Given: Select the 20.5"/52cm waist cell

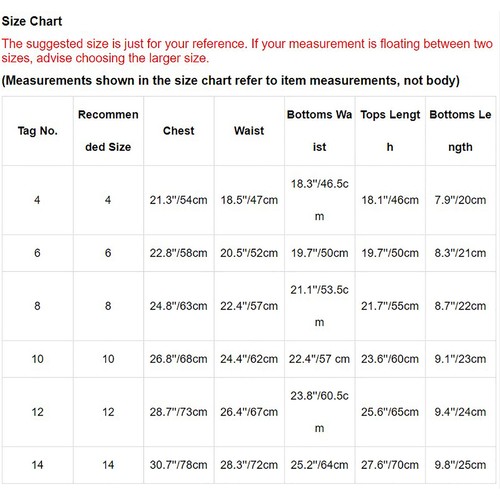Looking at the screenshot, I should point(249,253).
